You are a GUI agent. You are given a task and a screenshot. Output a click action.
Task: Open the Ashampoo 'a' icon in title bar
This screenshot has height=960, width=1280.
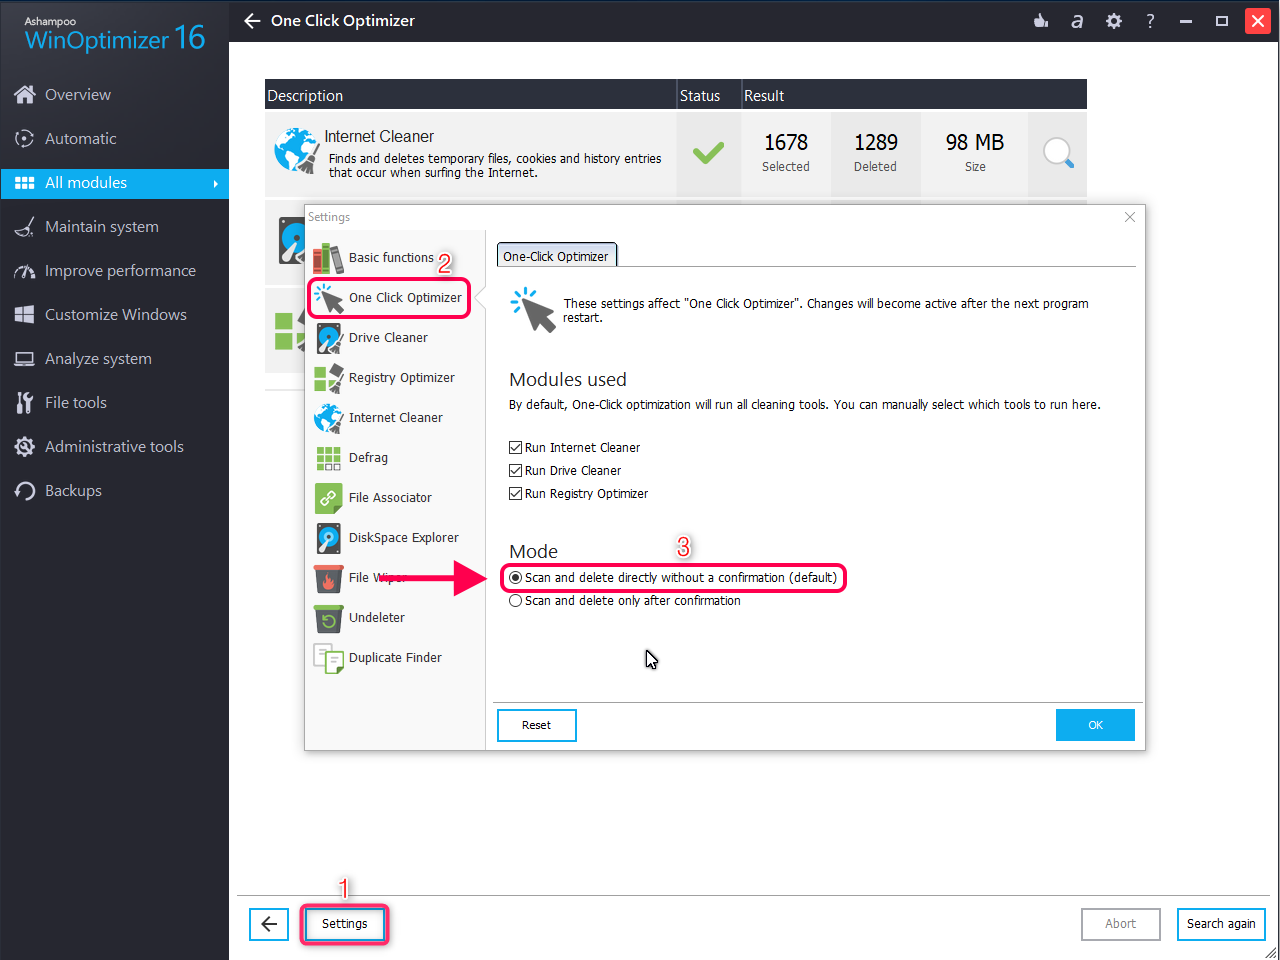pos(1077,21)
